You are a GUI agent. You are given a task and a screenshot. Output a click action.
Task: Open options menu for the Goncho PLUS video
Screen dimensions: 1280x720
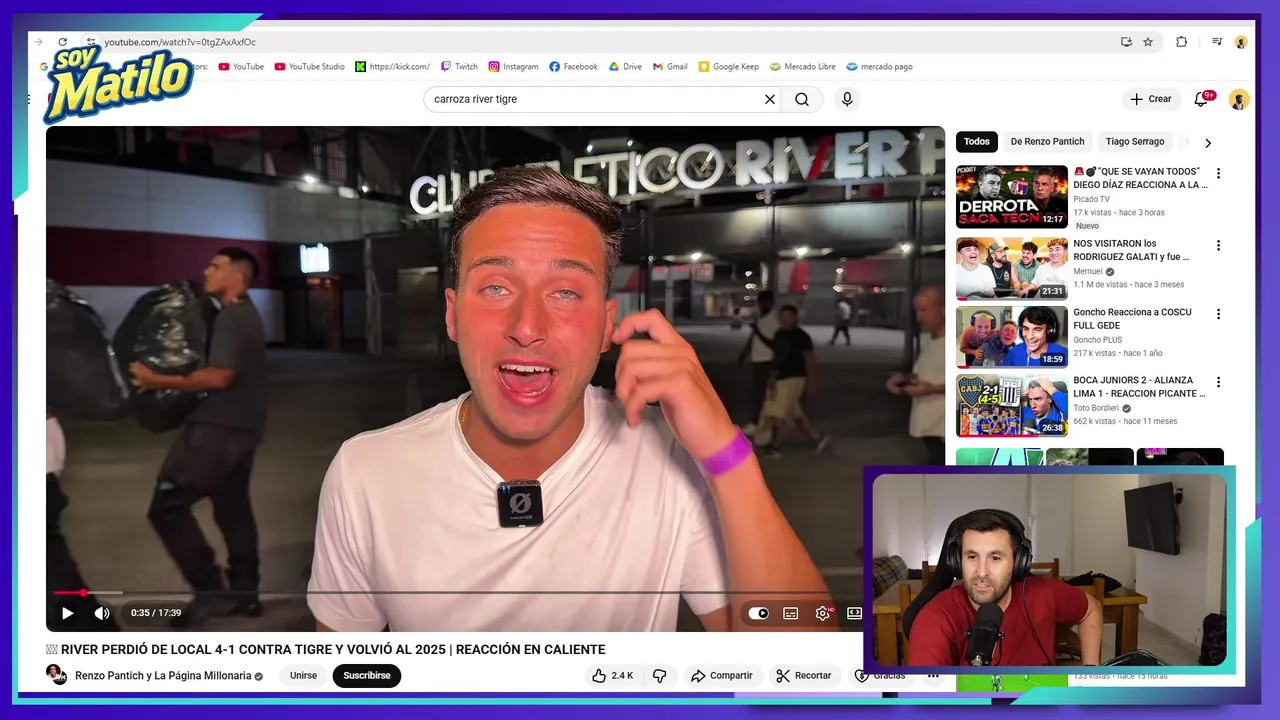click(x=1218, y=313)
